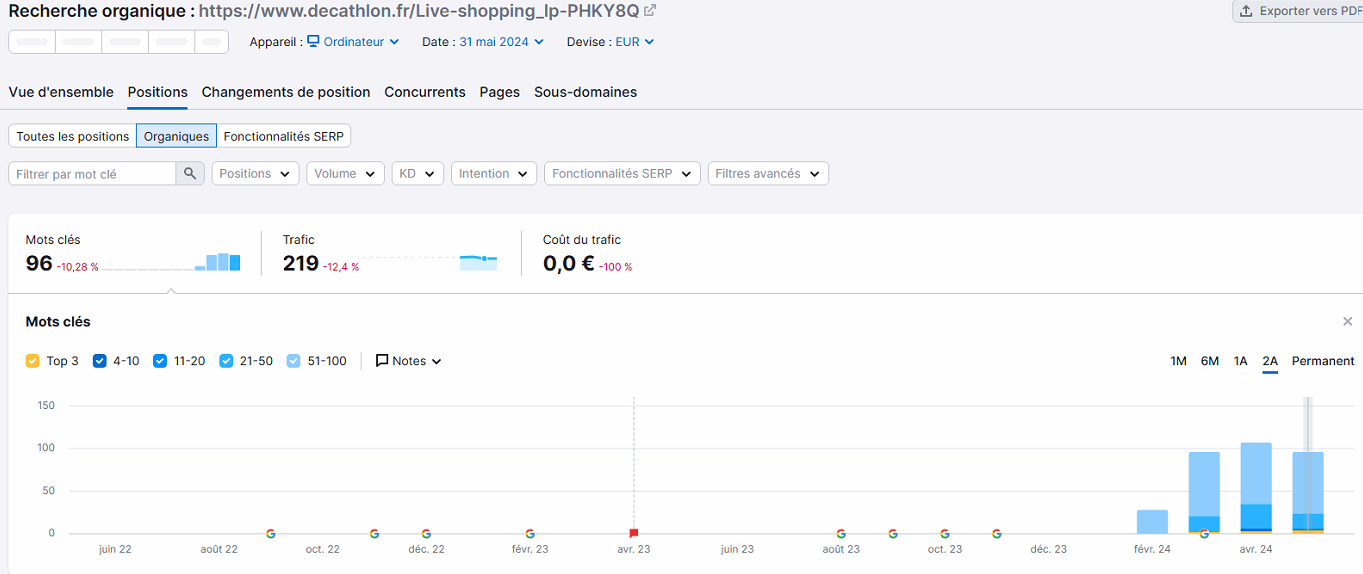Click the avr. 24 bar in chart

pyautogui.click(x=1256, y=488)
